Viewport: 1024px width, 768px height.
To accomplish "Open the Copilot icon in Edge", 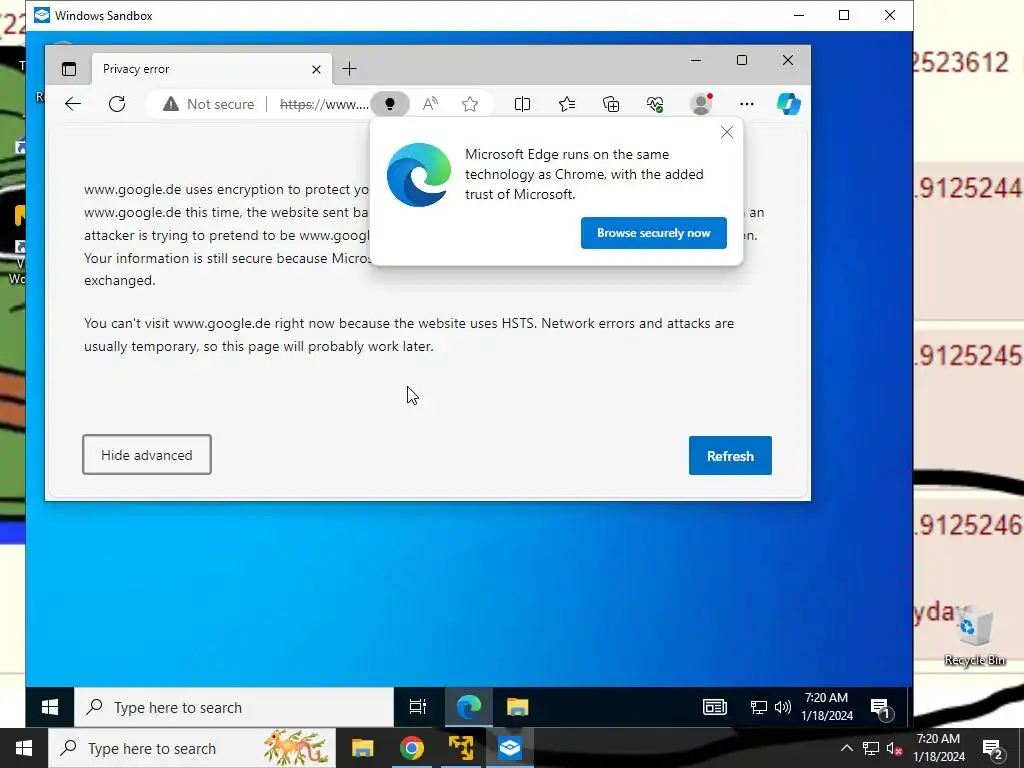I will coord(788,104).
